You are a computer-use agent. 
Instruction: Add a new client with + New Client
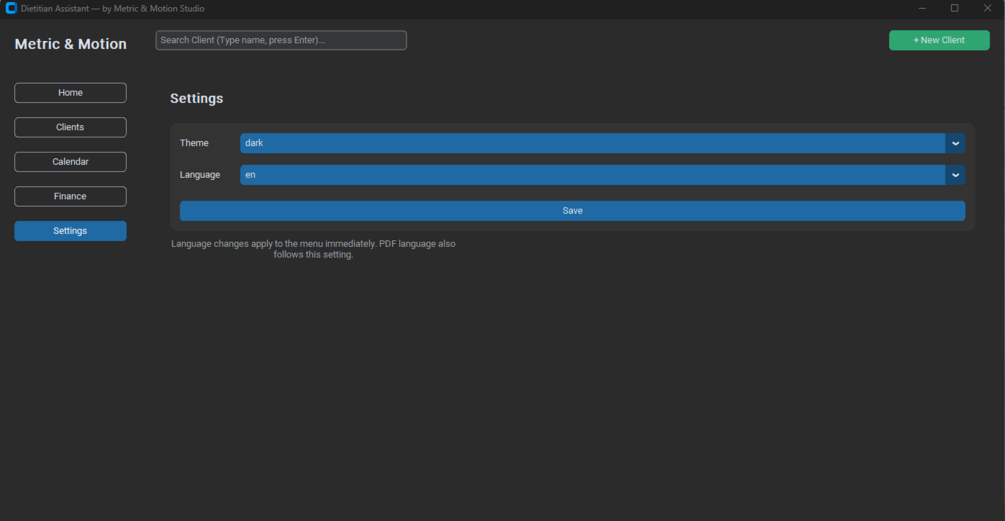(x=939, y=40)
